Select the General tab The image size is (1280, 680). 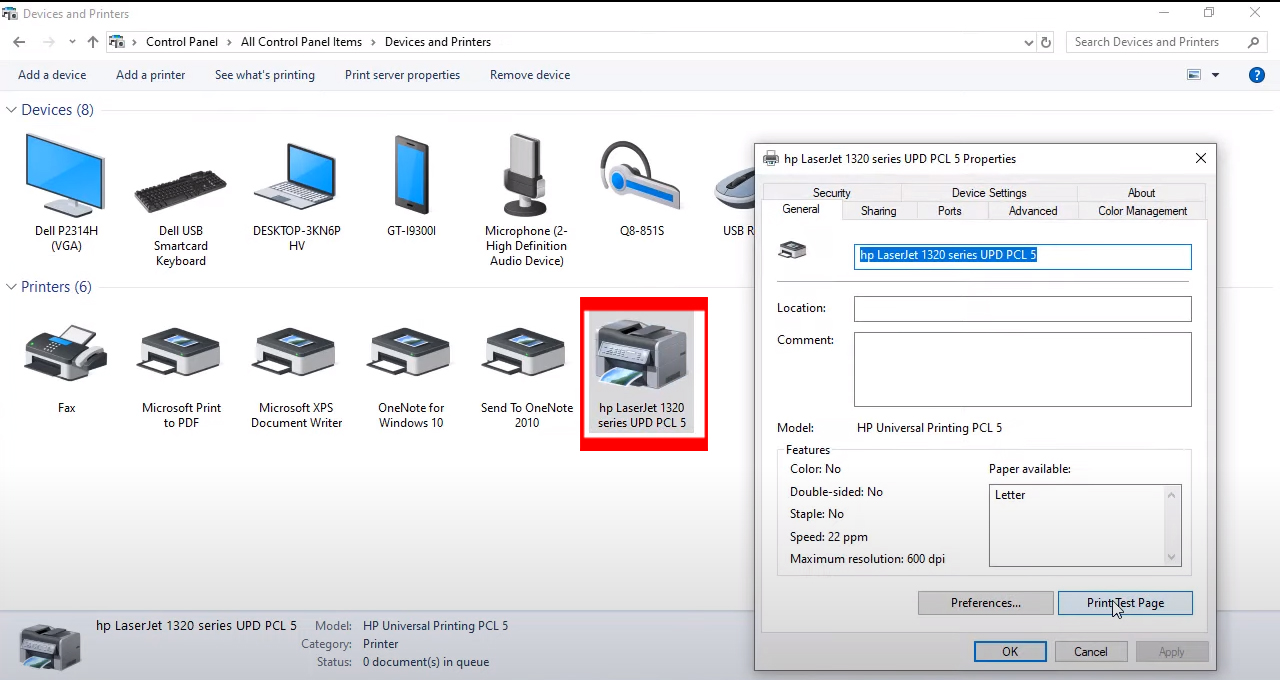click(x=801, y=209)
